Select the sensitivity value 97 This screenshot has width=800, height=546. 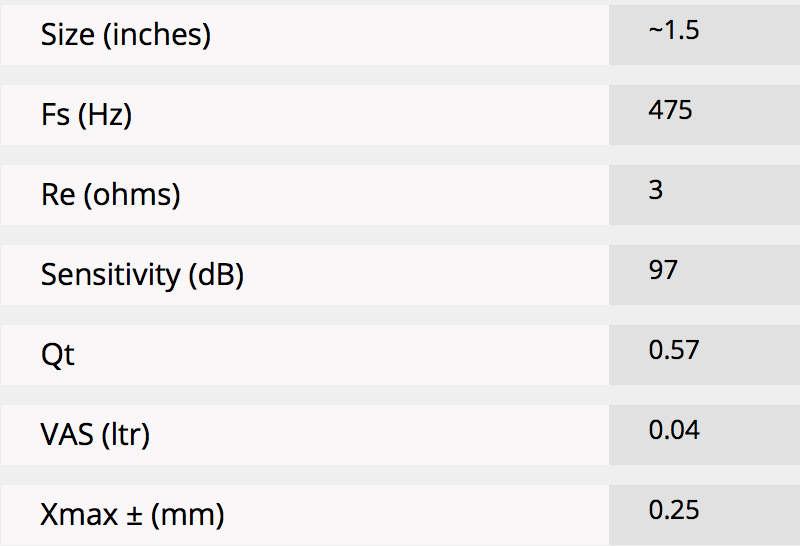coord(663,270)
